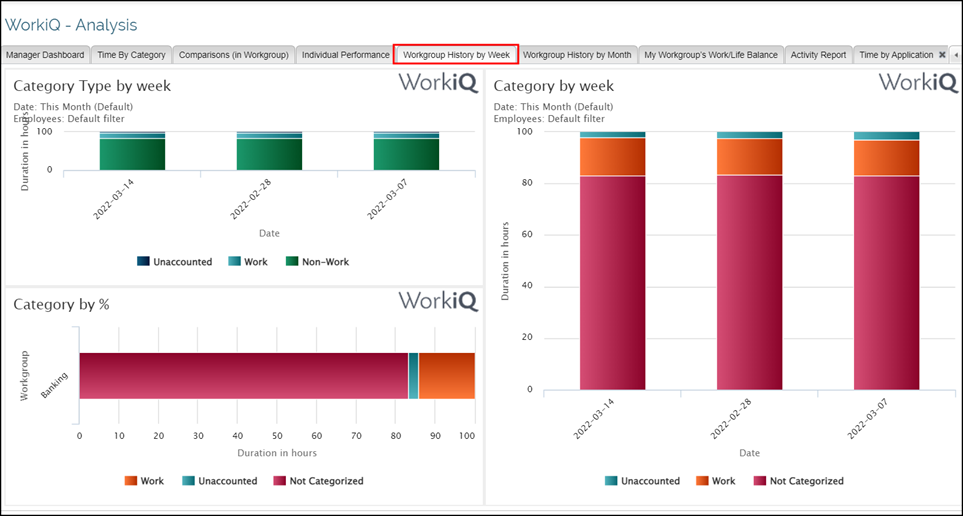Switch to the Activity Report tab
This screenshot has height=516, width=963.
(x=818, y=55)
